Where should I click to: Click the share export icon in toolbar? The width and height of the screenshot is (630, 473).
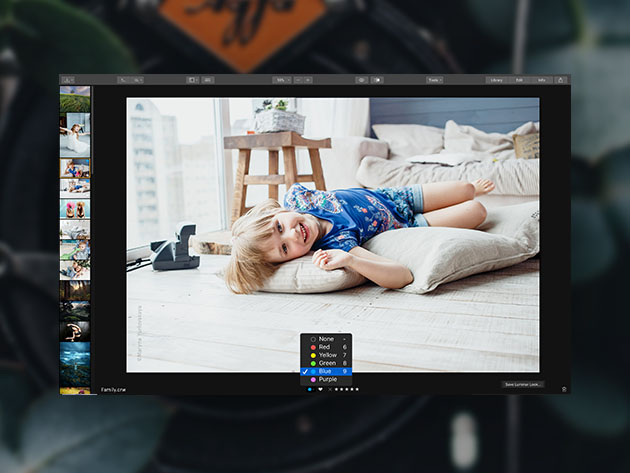point(561,80)
